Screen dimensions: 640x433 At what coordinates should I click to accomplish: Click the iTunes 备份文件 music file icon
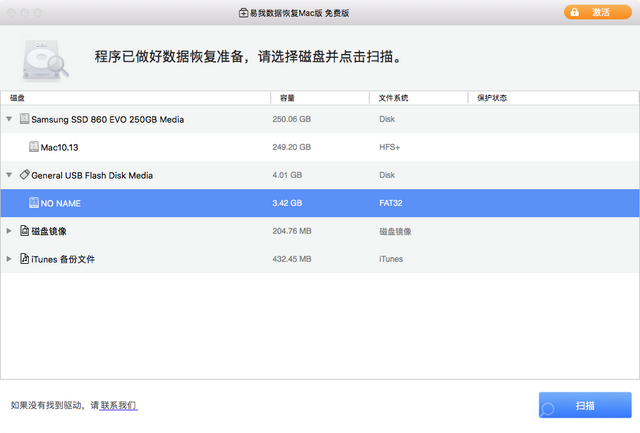click(x=24, y=259)
